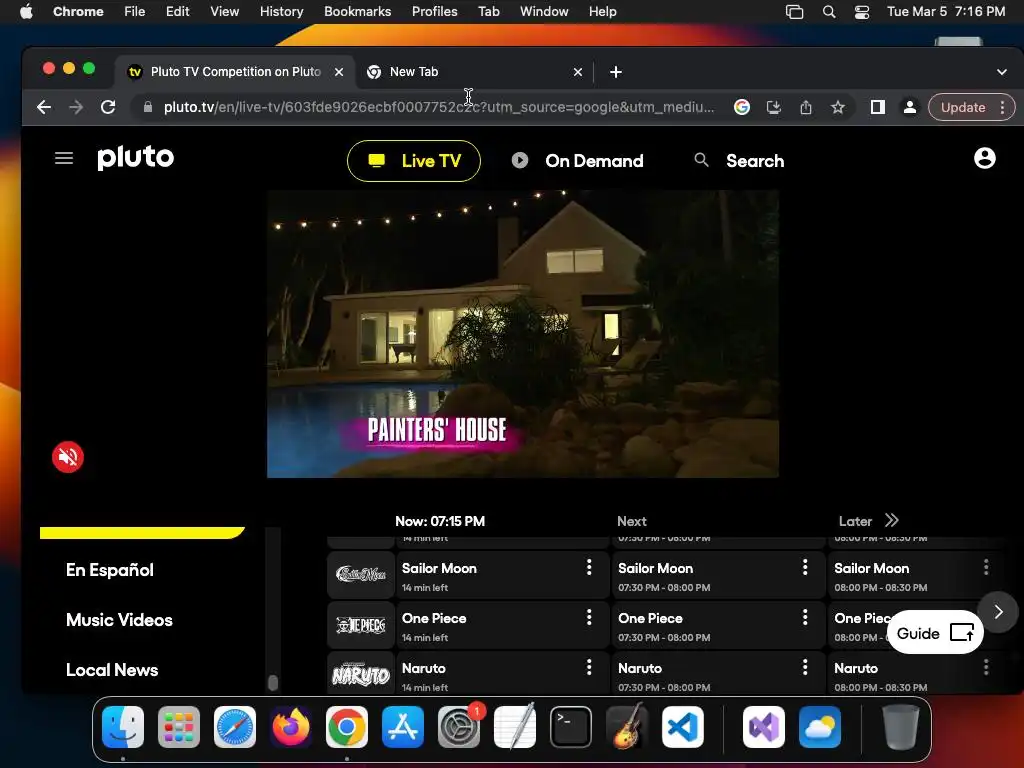The width and height of the screenshot is (1024, 768).
Task: Select the Live TV button
Action: click(414, 161)
